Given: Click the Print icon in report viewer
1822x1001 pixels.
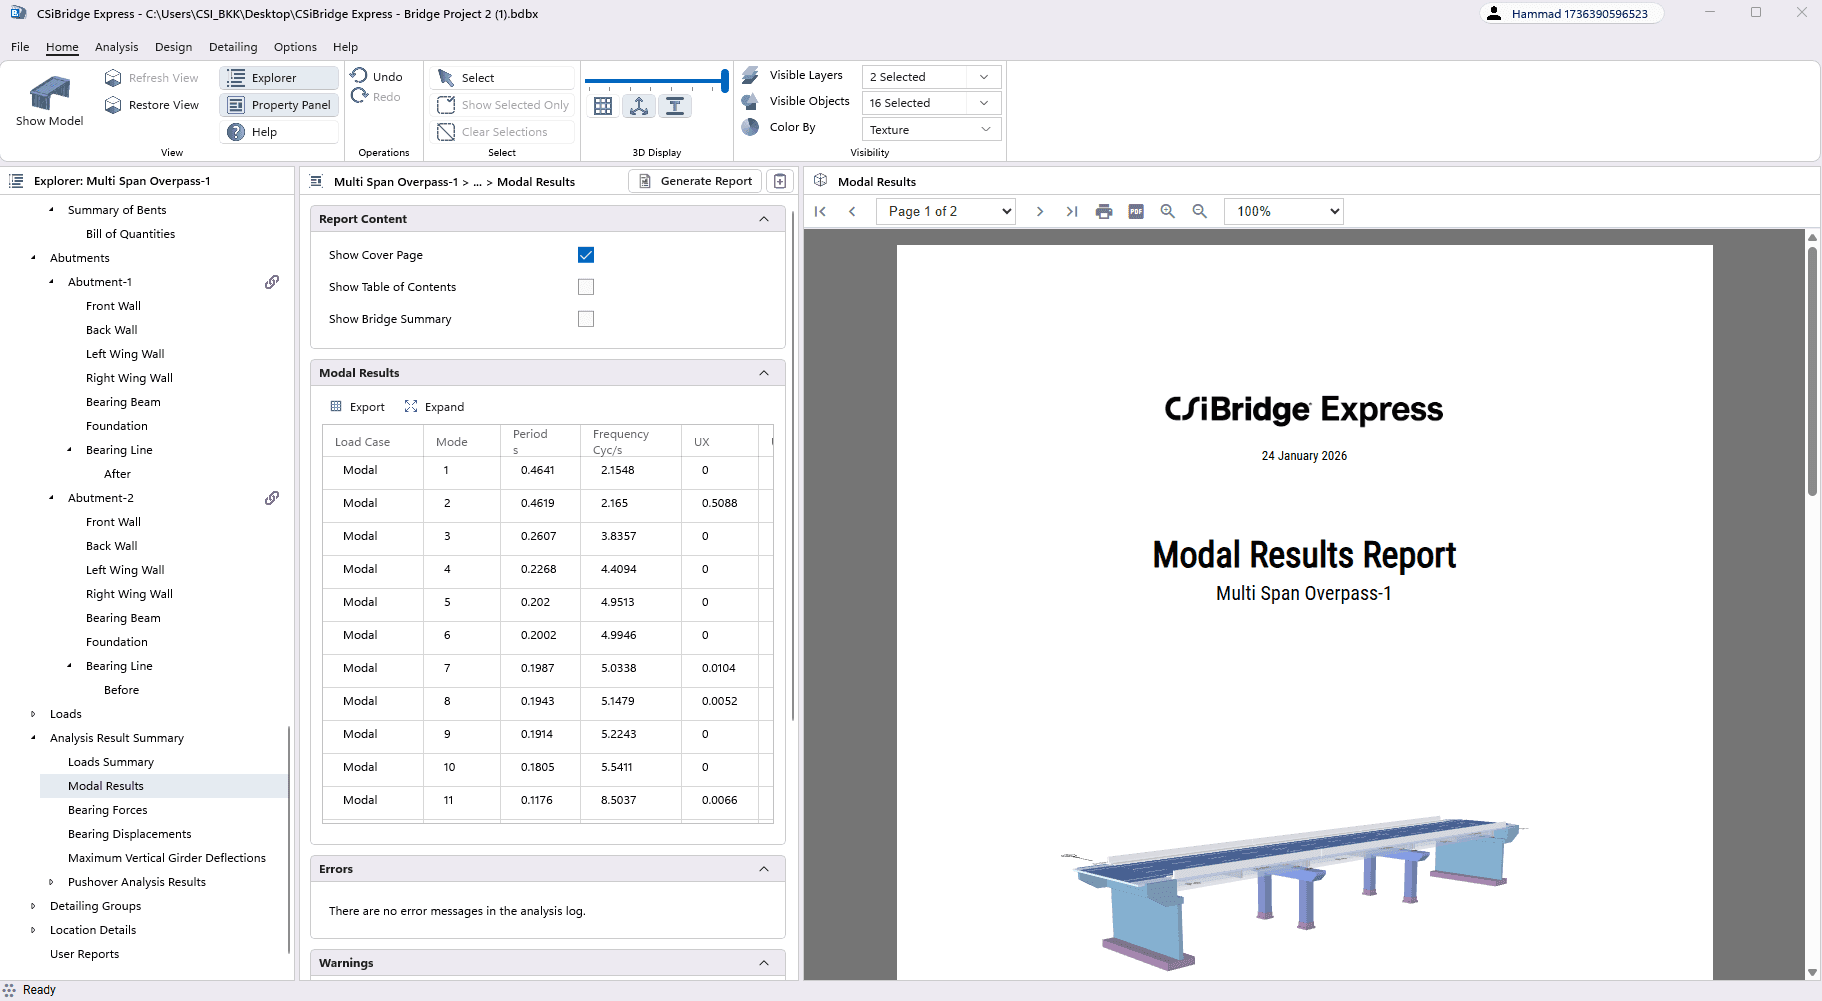Looking at the screenshot, I should [x=1103, y=211].
